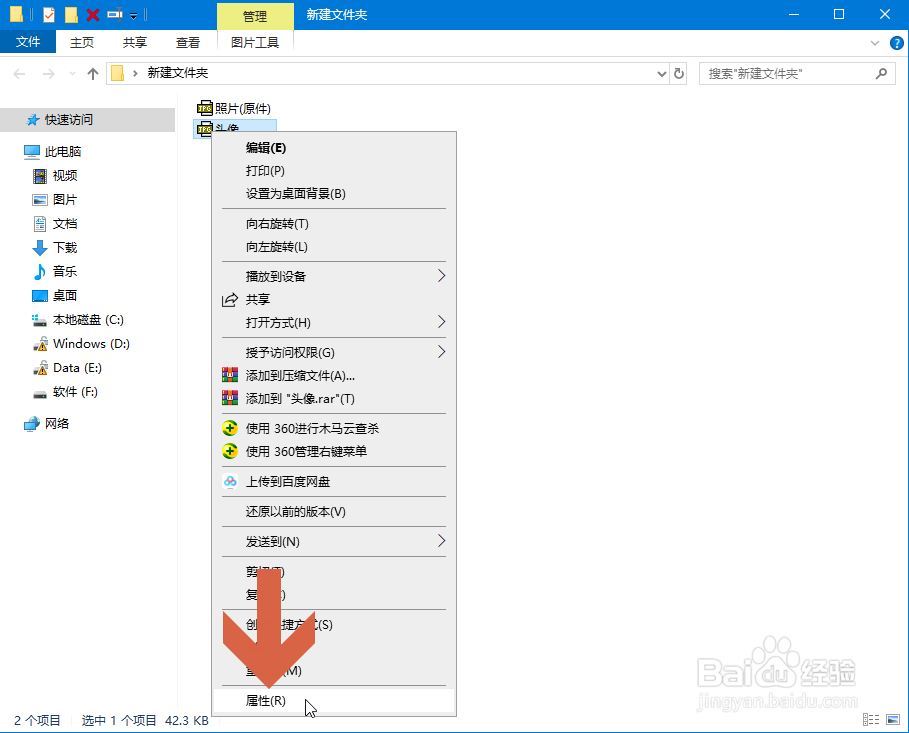
Task: Open the Customize Quick Access Toolbar dropdown
Action: point(133,16)
